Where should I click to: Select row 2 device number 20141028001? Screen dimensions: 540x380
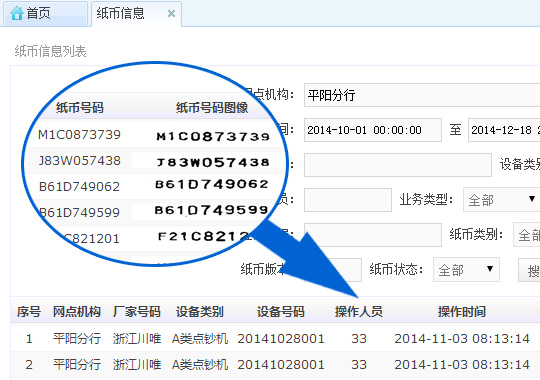281,364
